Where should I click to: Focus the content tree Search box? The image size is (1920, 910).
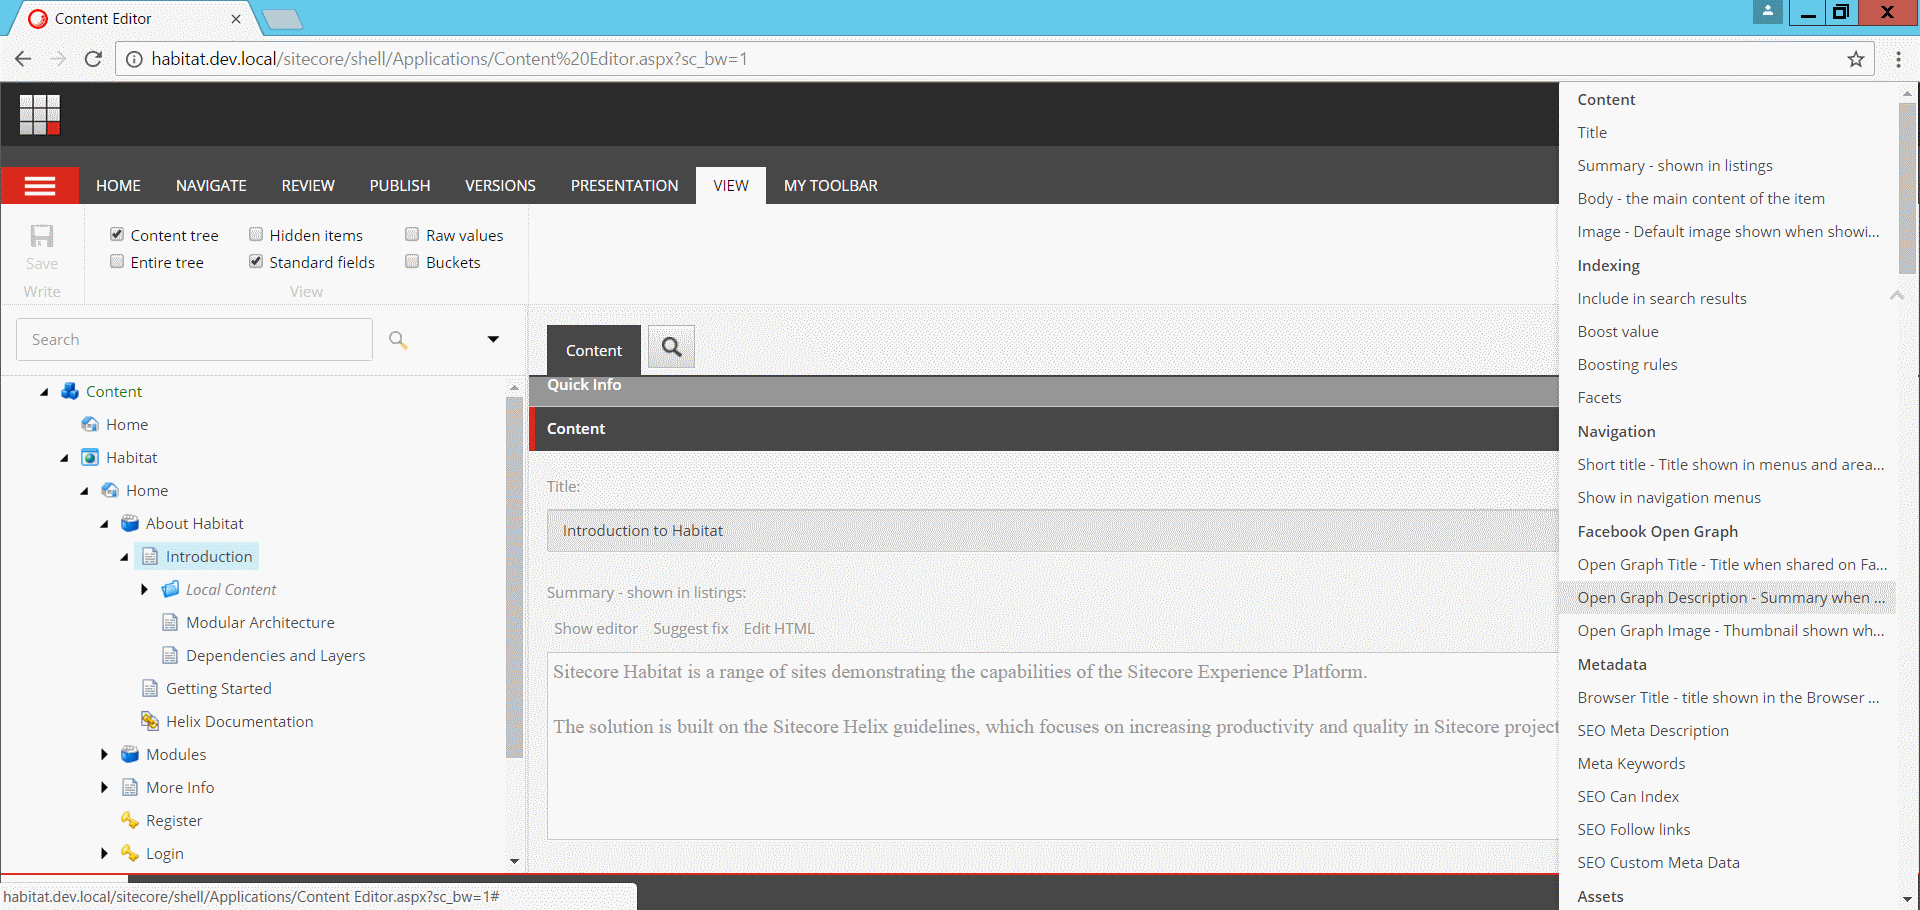click(194, 340)
